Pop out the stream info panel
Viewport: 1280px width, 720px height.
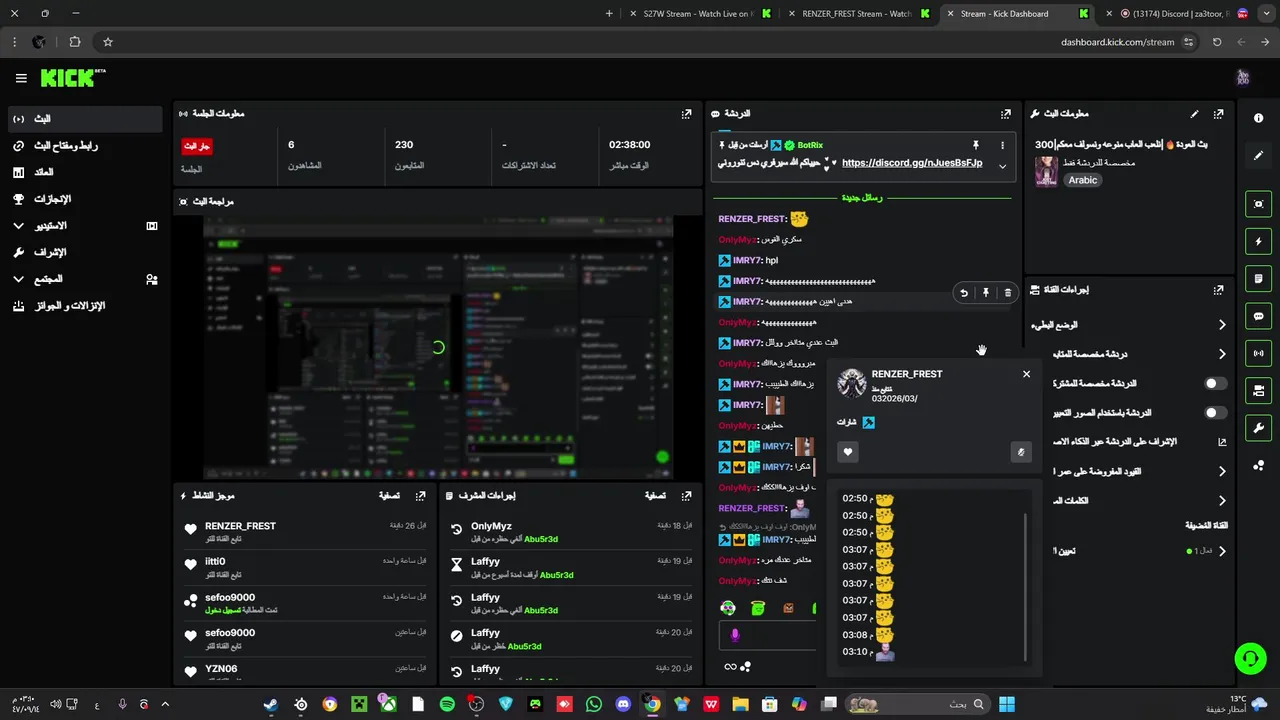point(1218,114)
